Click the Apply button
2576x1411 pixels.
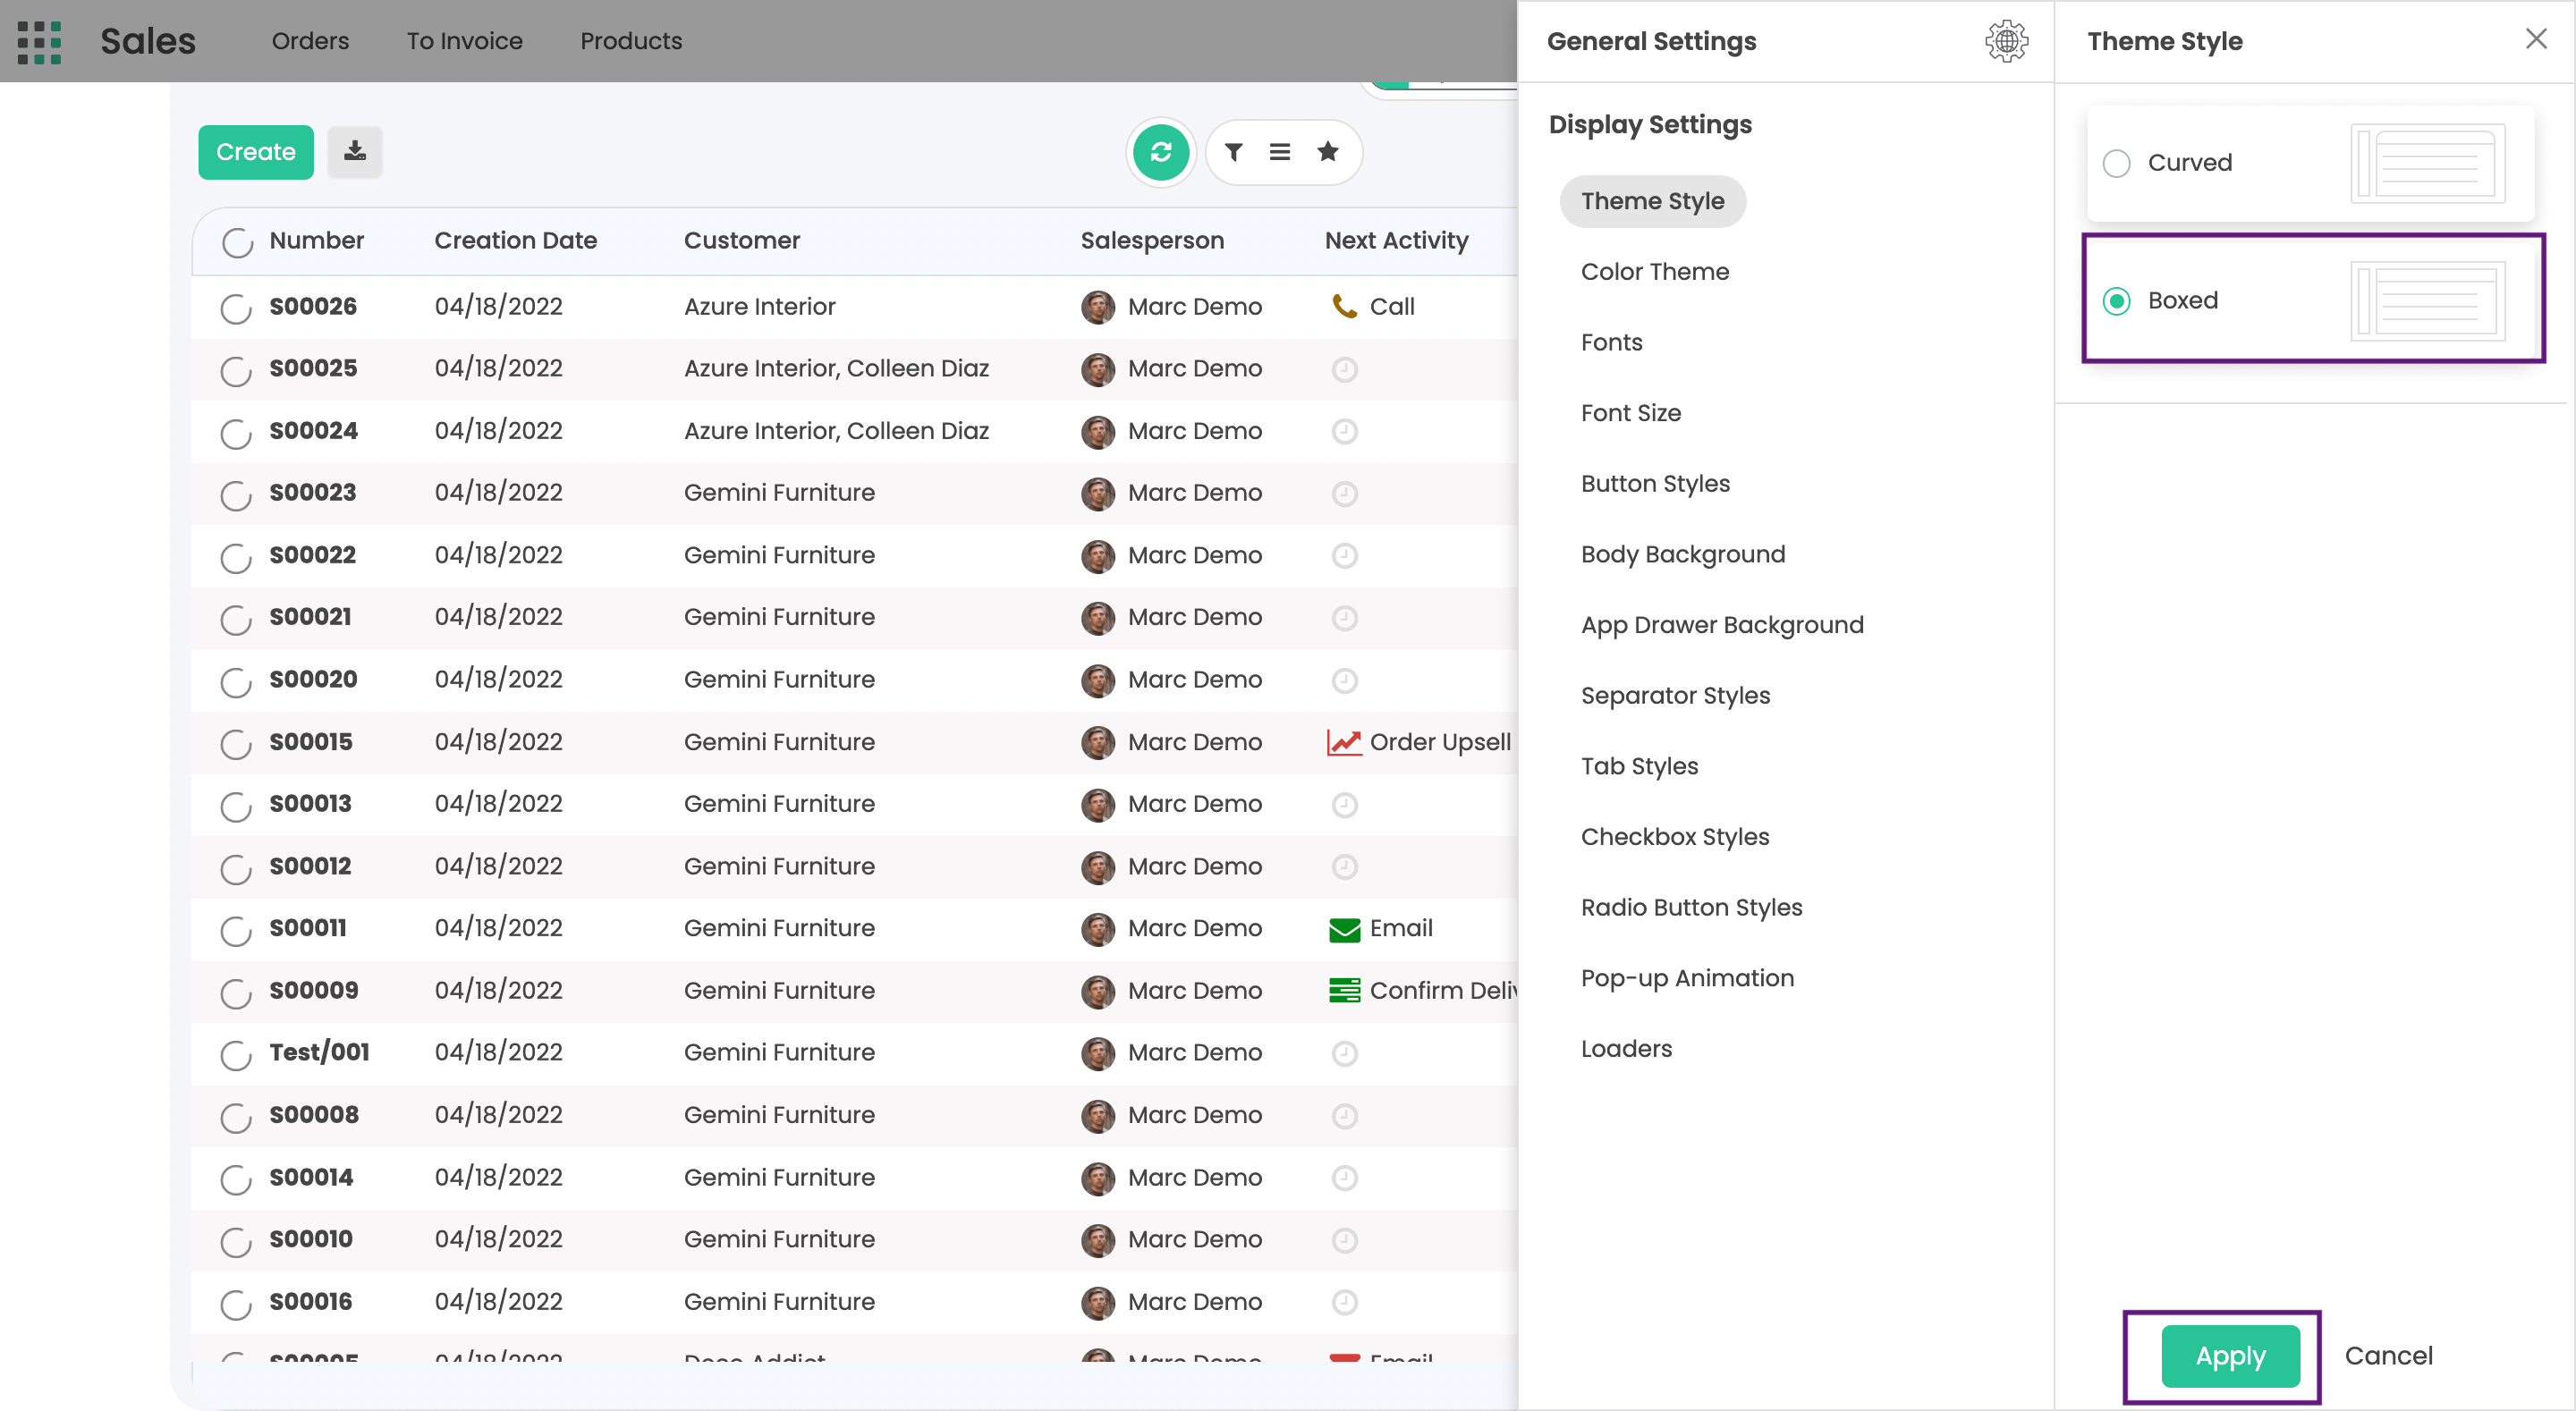[2230, 1356]
